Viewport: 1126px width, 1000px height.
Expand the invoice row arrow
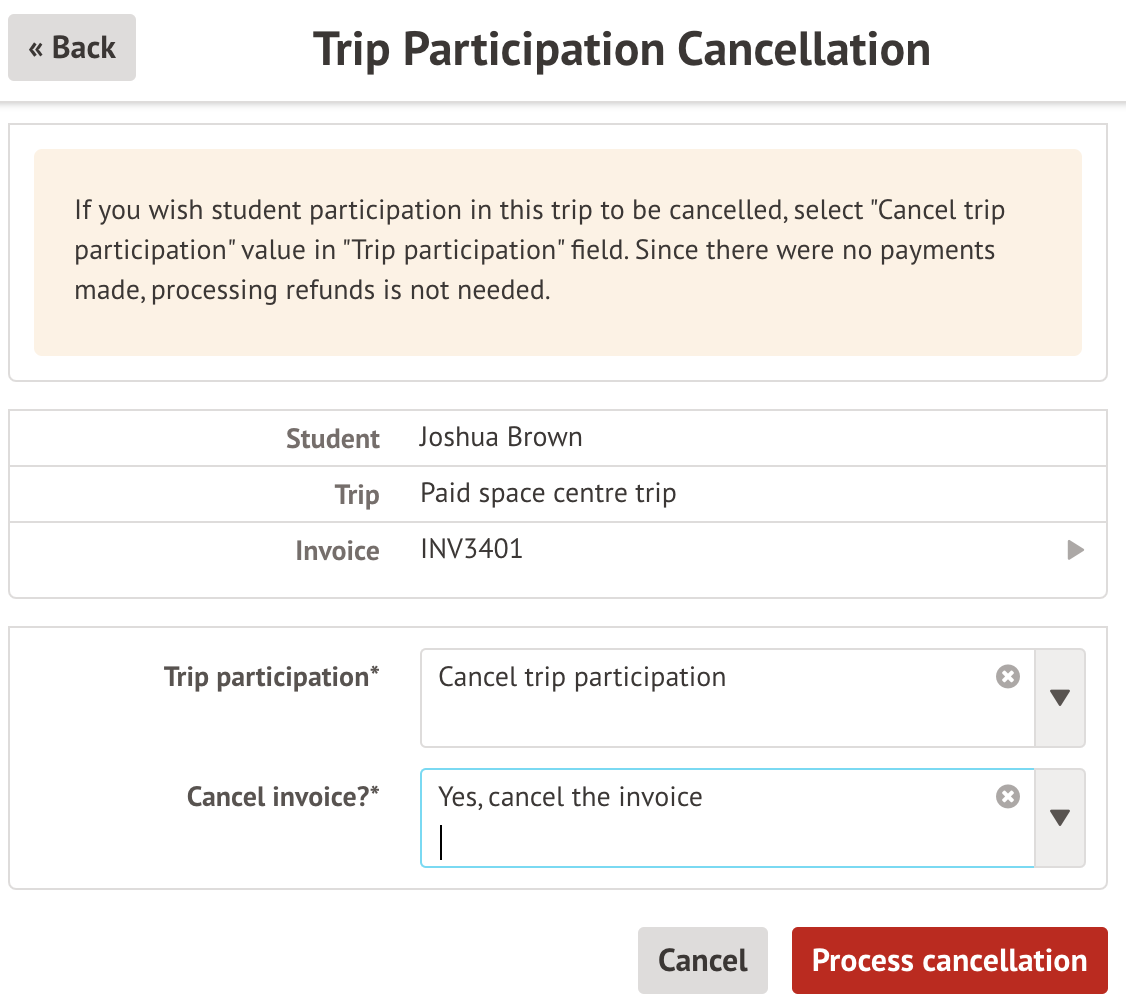(1075, 550)
